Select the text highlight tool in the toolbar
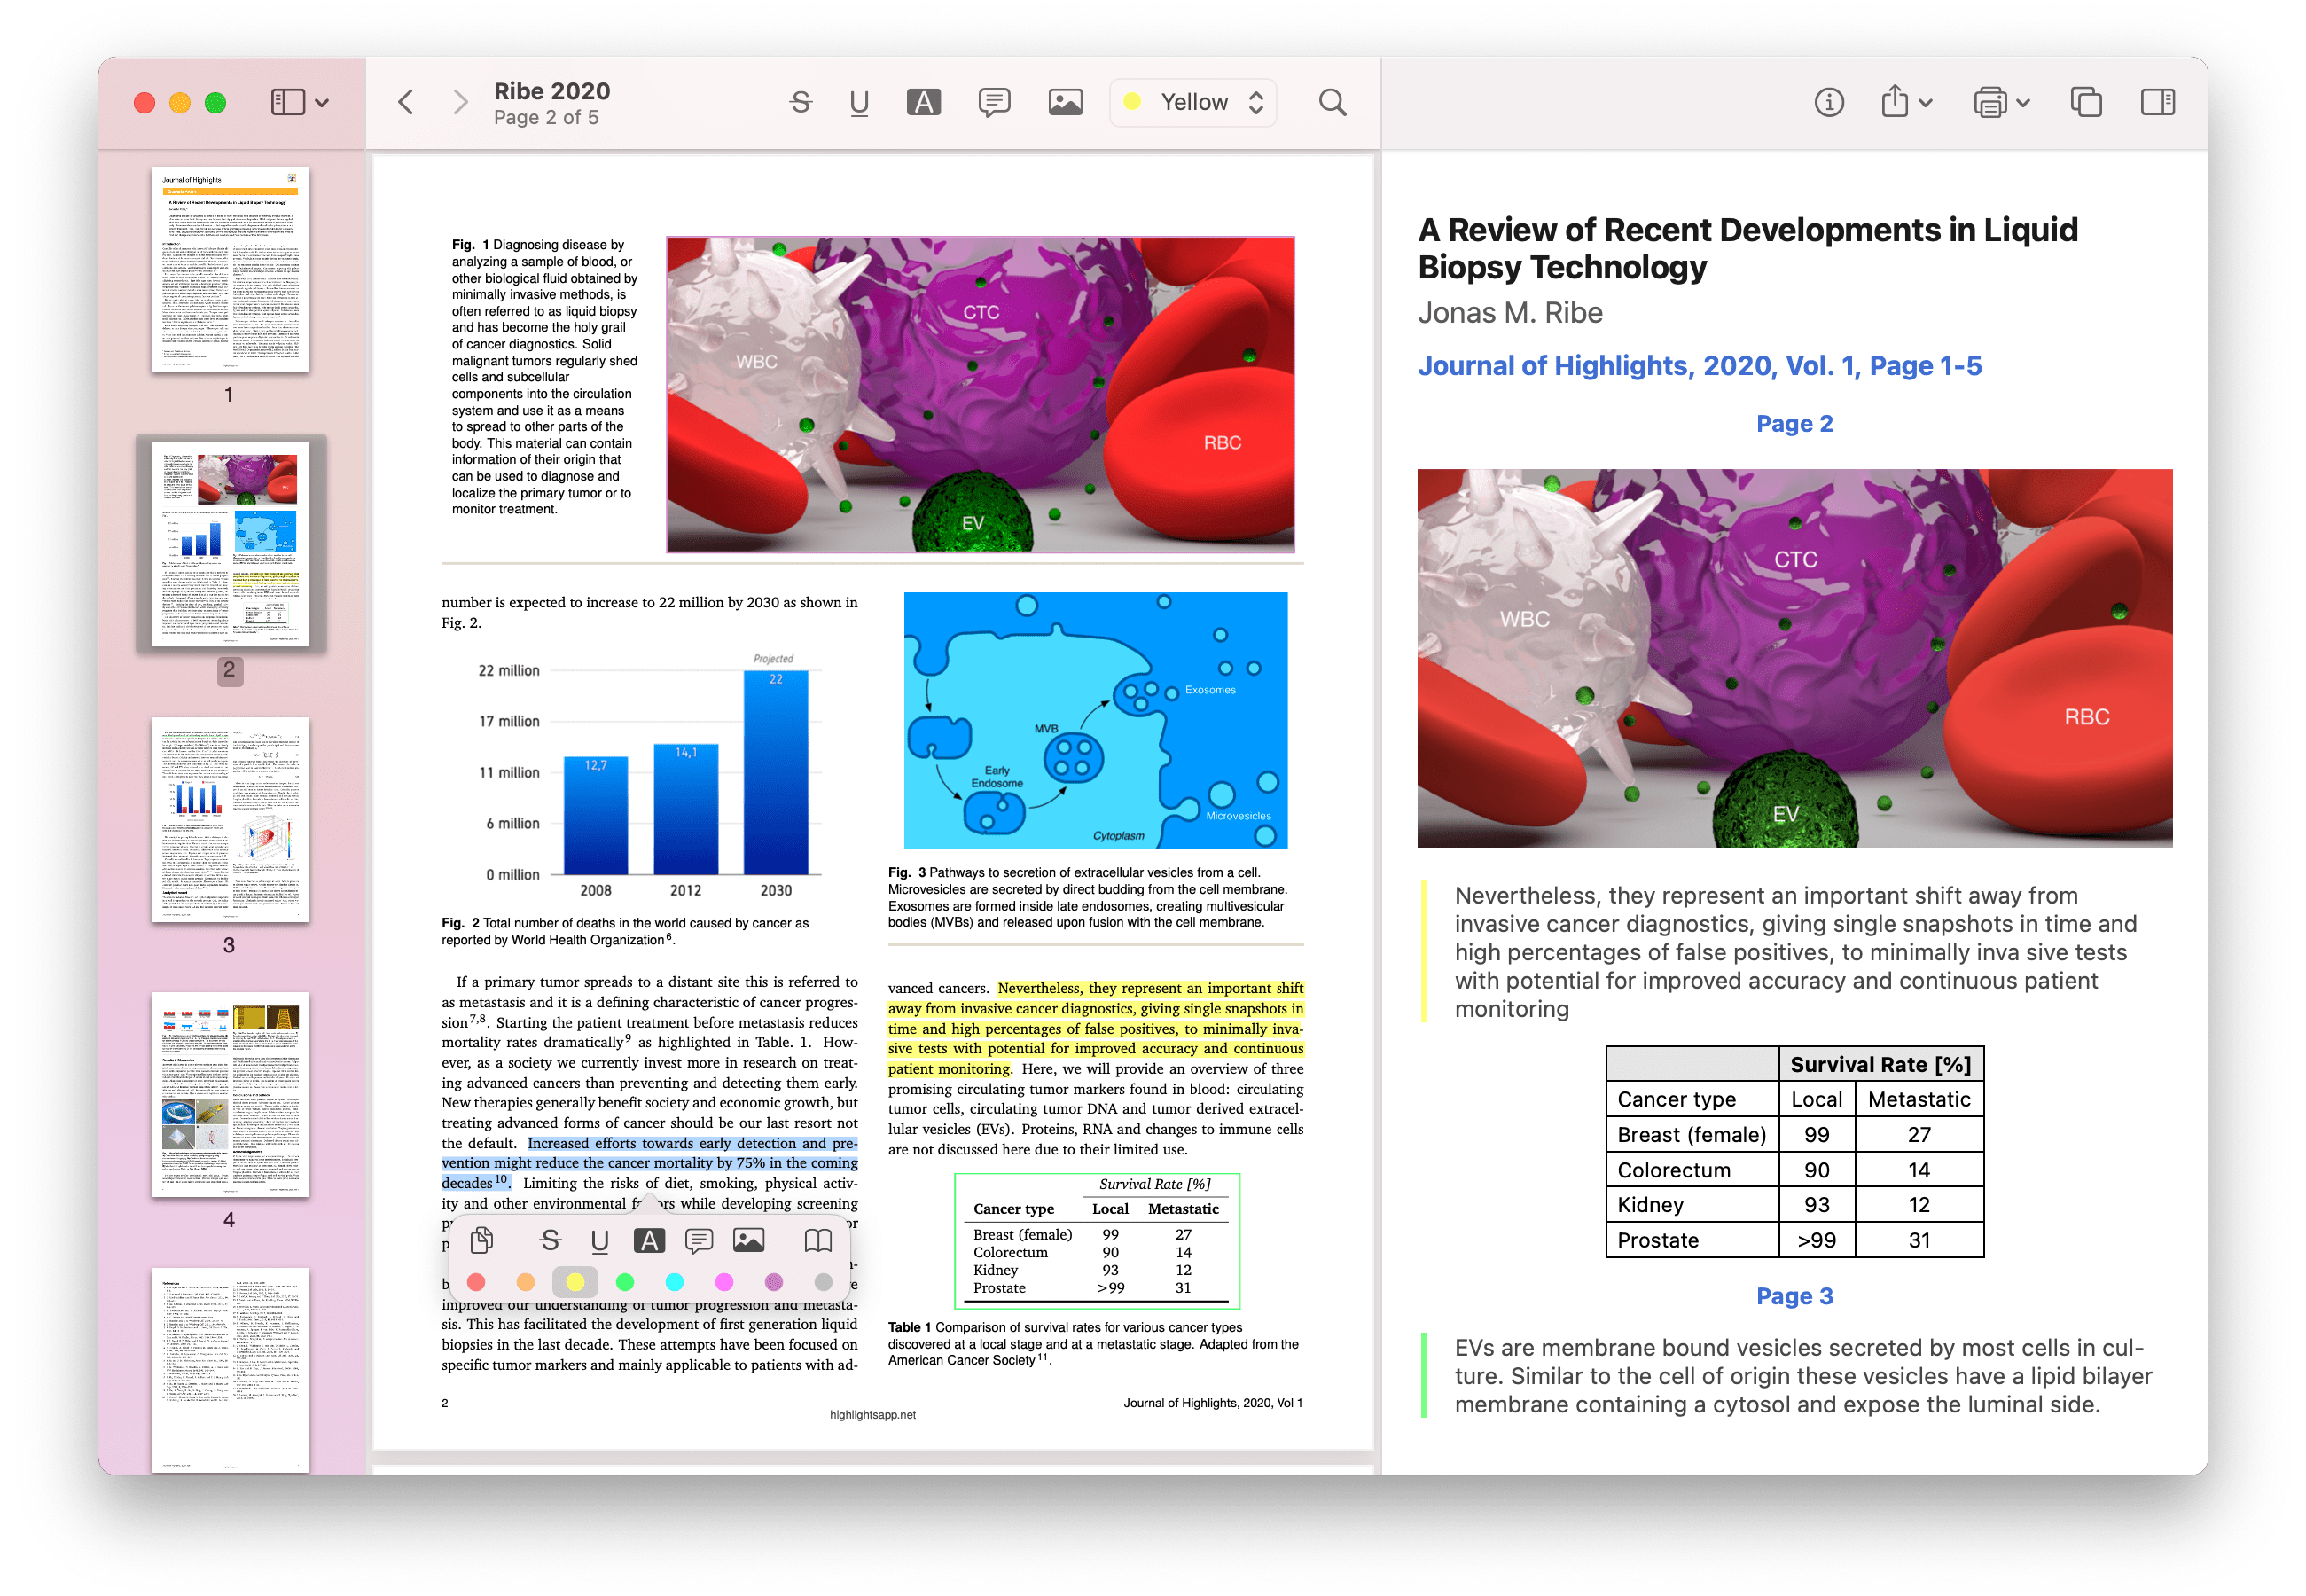This screenshot has height=1596, width=2306. pos(924,102)
